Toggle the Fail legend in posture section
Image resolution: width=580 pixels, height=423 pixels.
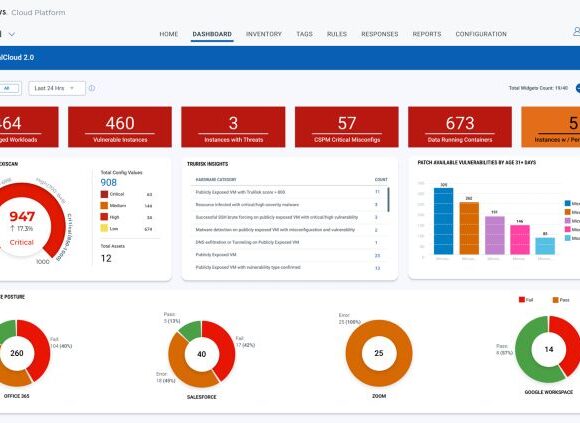pos(522,300)
